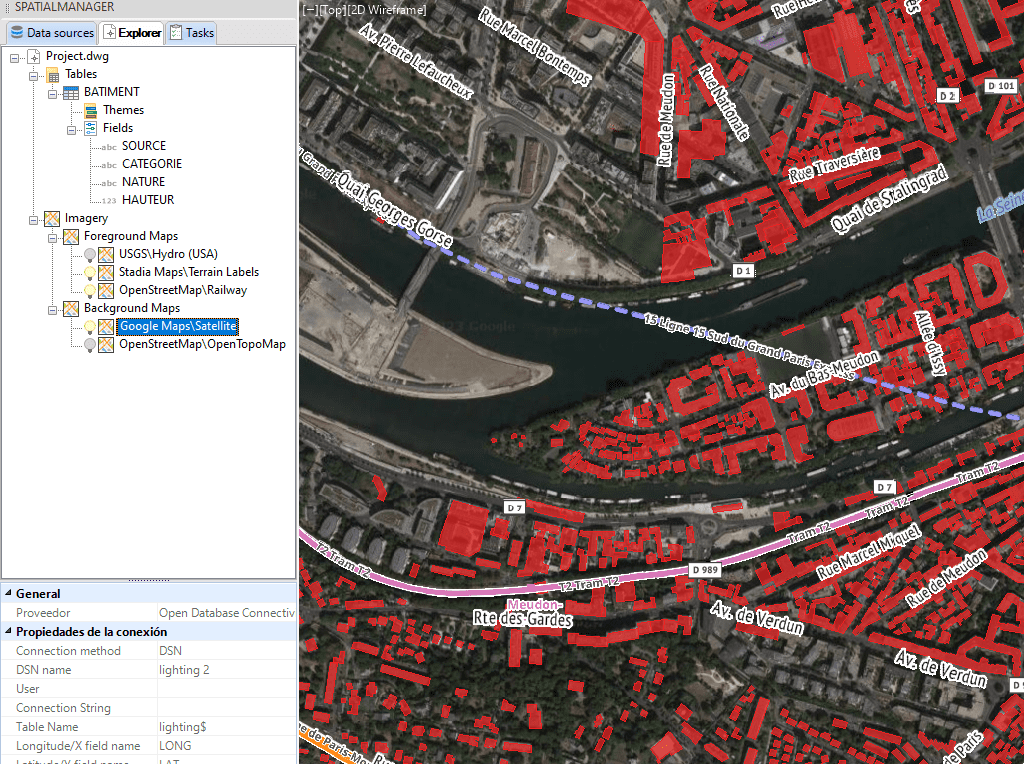
Task: Open the [-] viewport controls menu
Action: pos(310,10)
